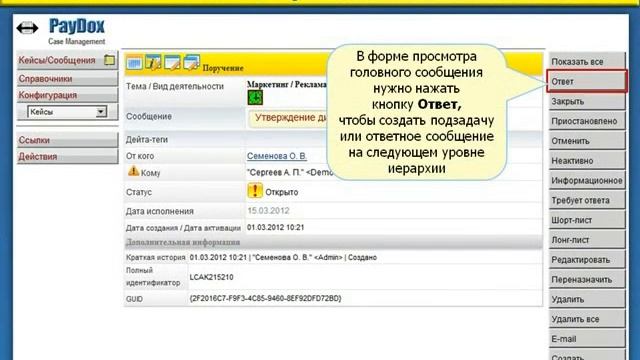Click the identifier LCAK215210
This screenshot has height=360, width=640.
211,277
